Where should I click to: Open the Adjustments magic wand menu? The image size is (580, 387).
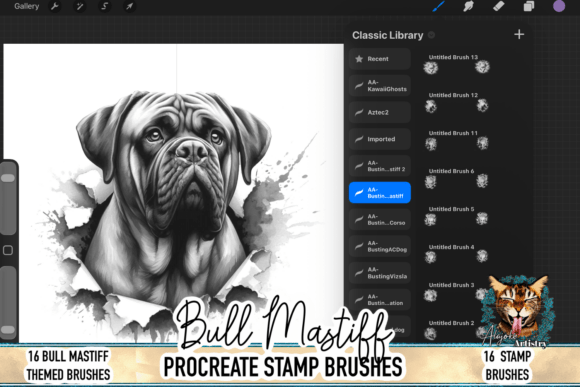click(x=80, y=6)
